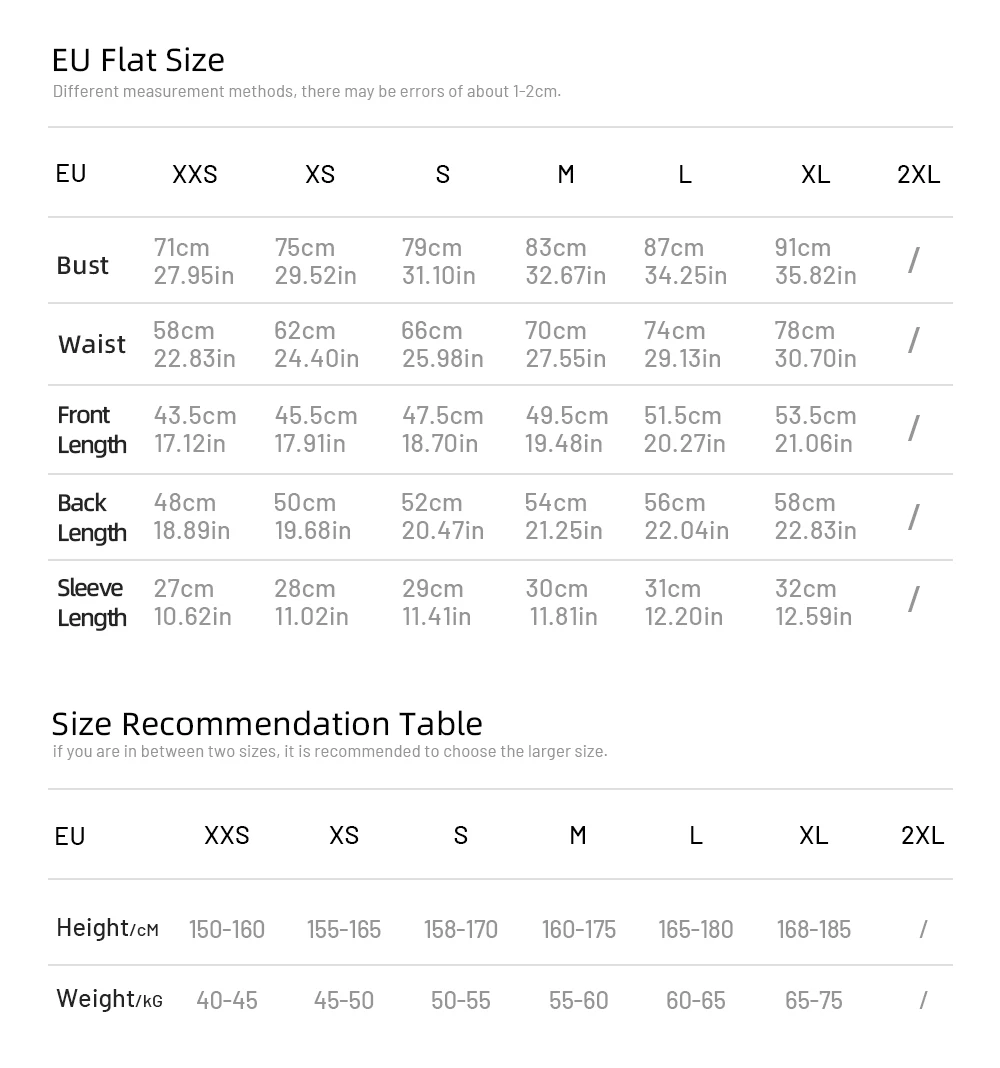The width and height of the screenshot is (1000, 1068).
Task: Click the Front Length row label
Action: [92, 429]
